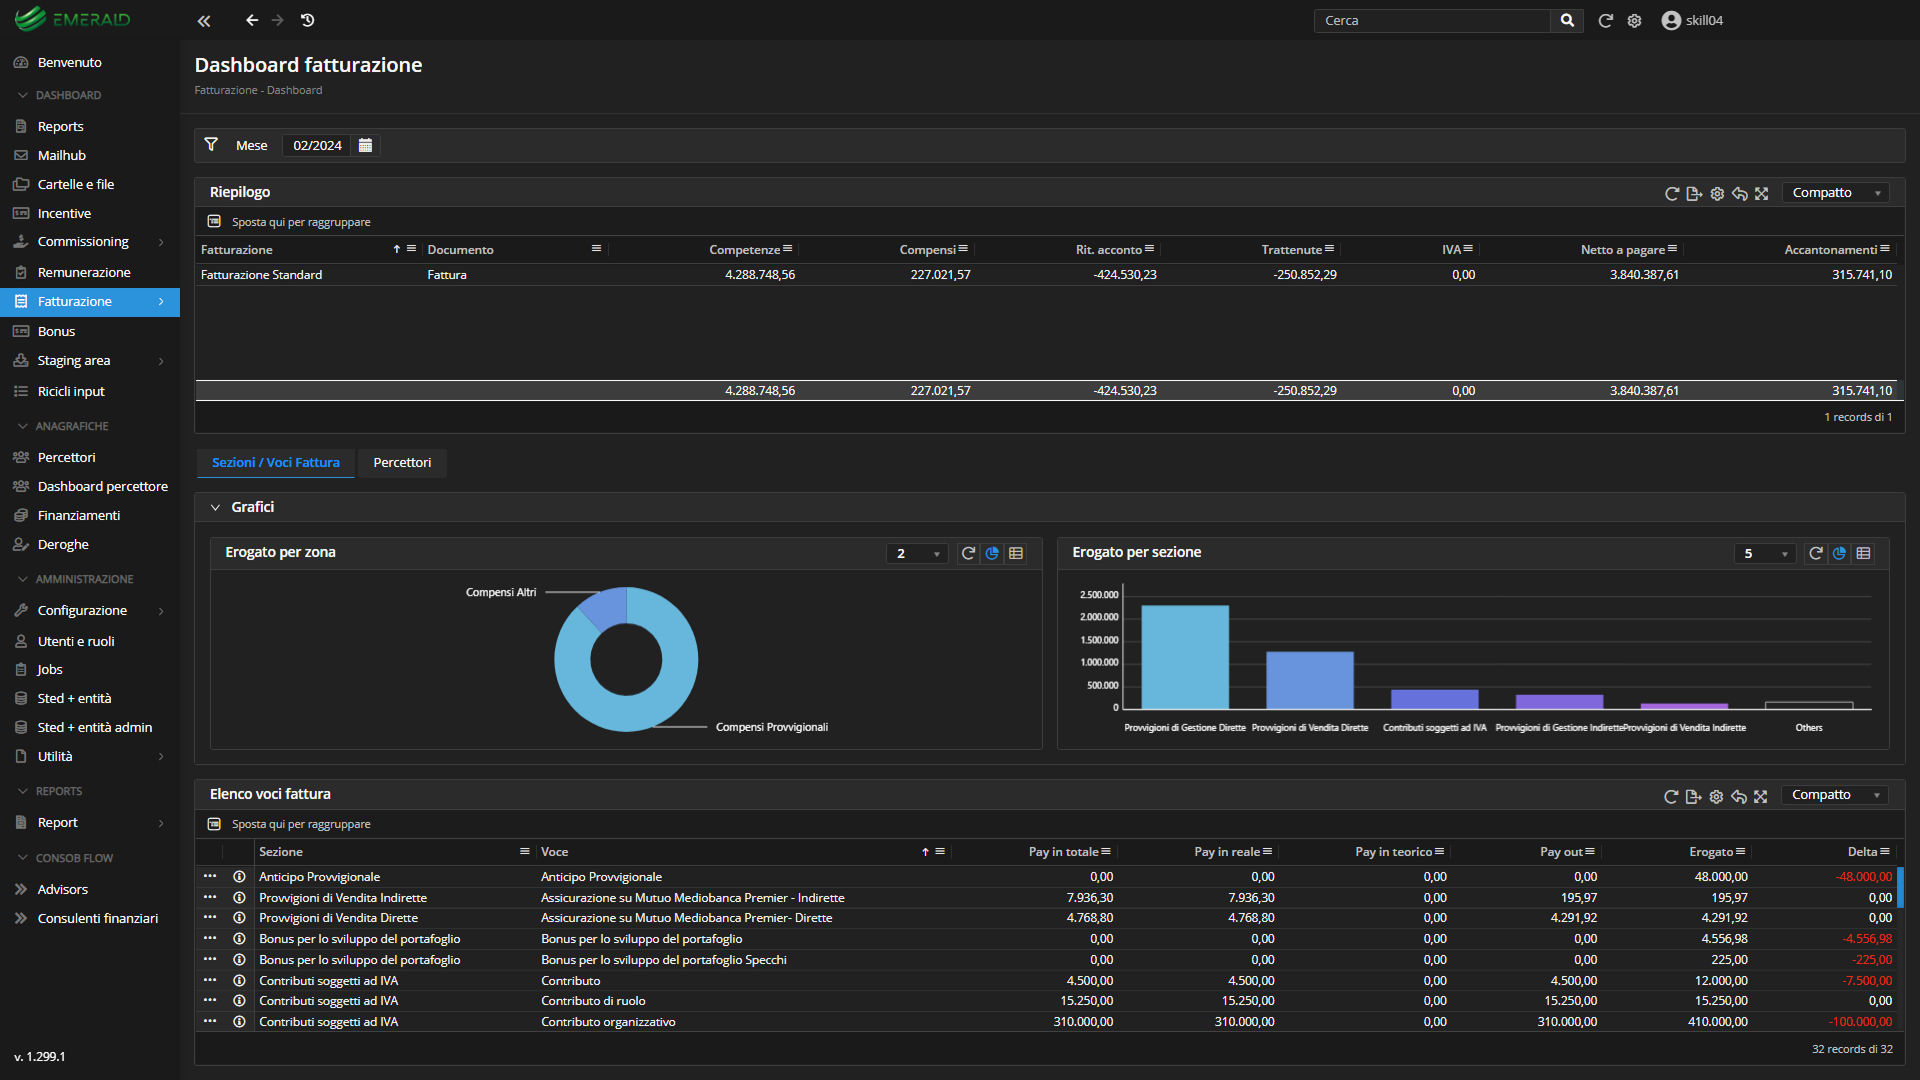This screenshot has width=1920, height=1080.
Task: Switch to the Percettori tab
Action: (402, 462)
